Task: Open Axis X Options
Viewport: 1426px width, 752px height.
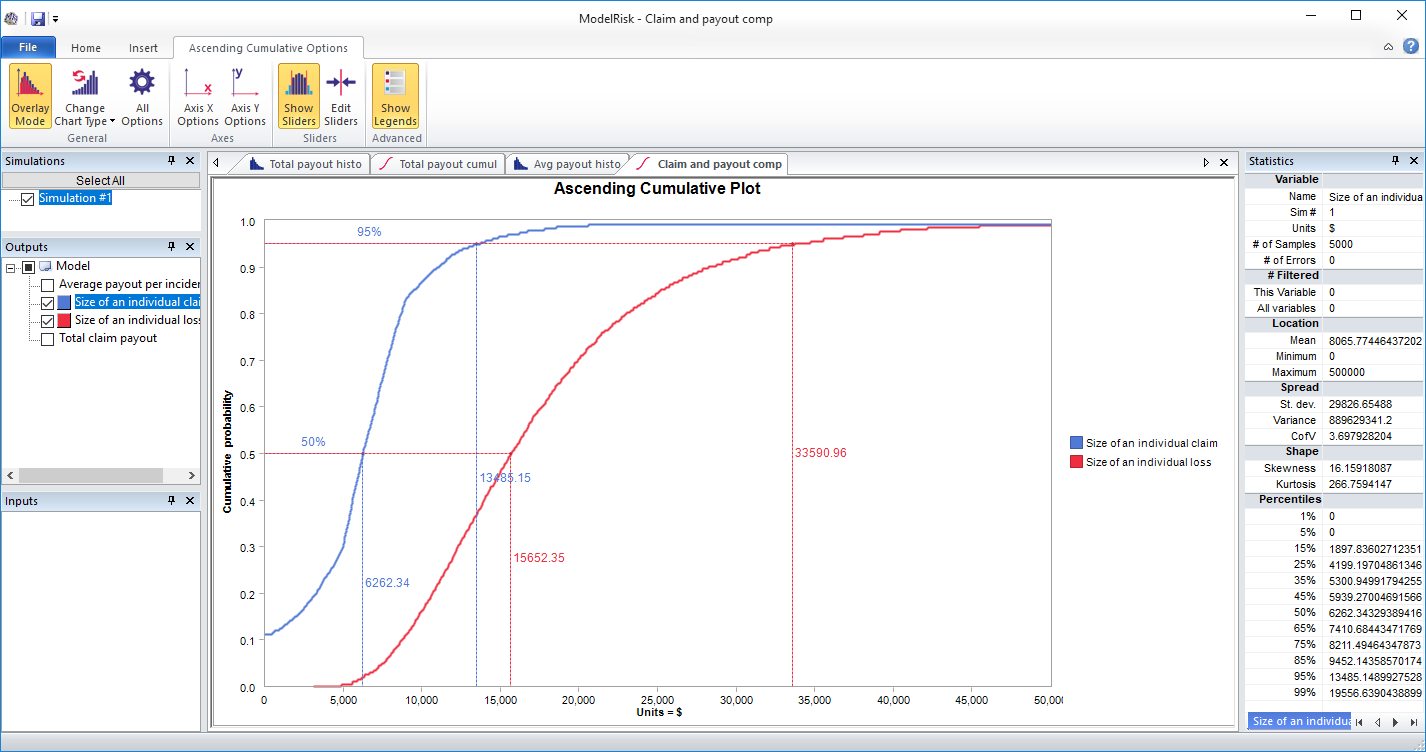Action: coord(197,95)
